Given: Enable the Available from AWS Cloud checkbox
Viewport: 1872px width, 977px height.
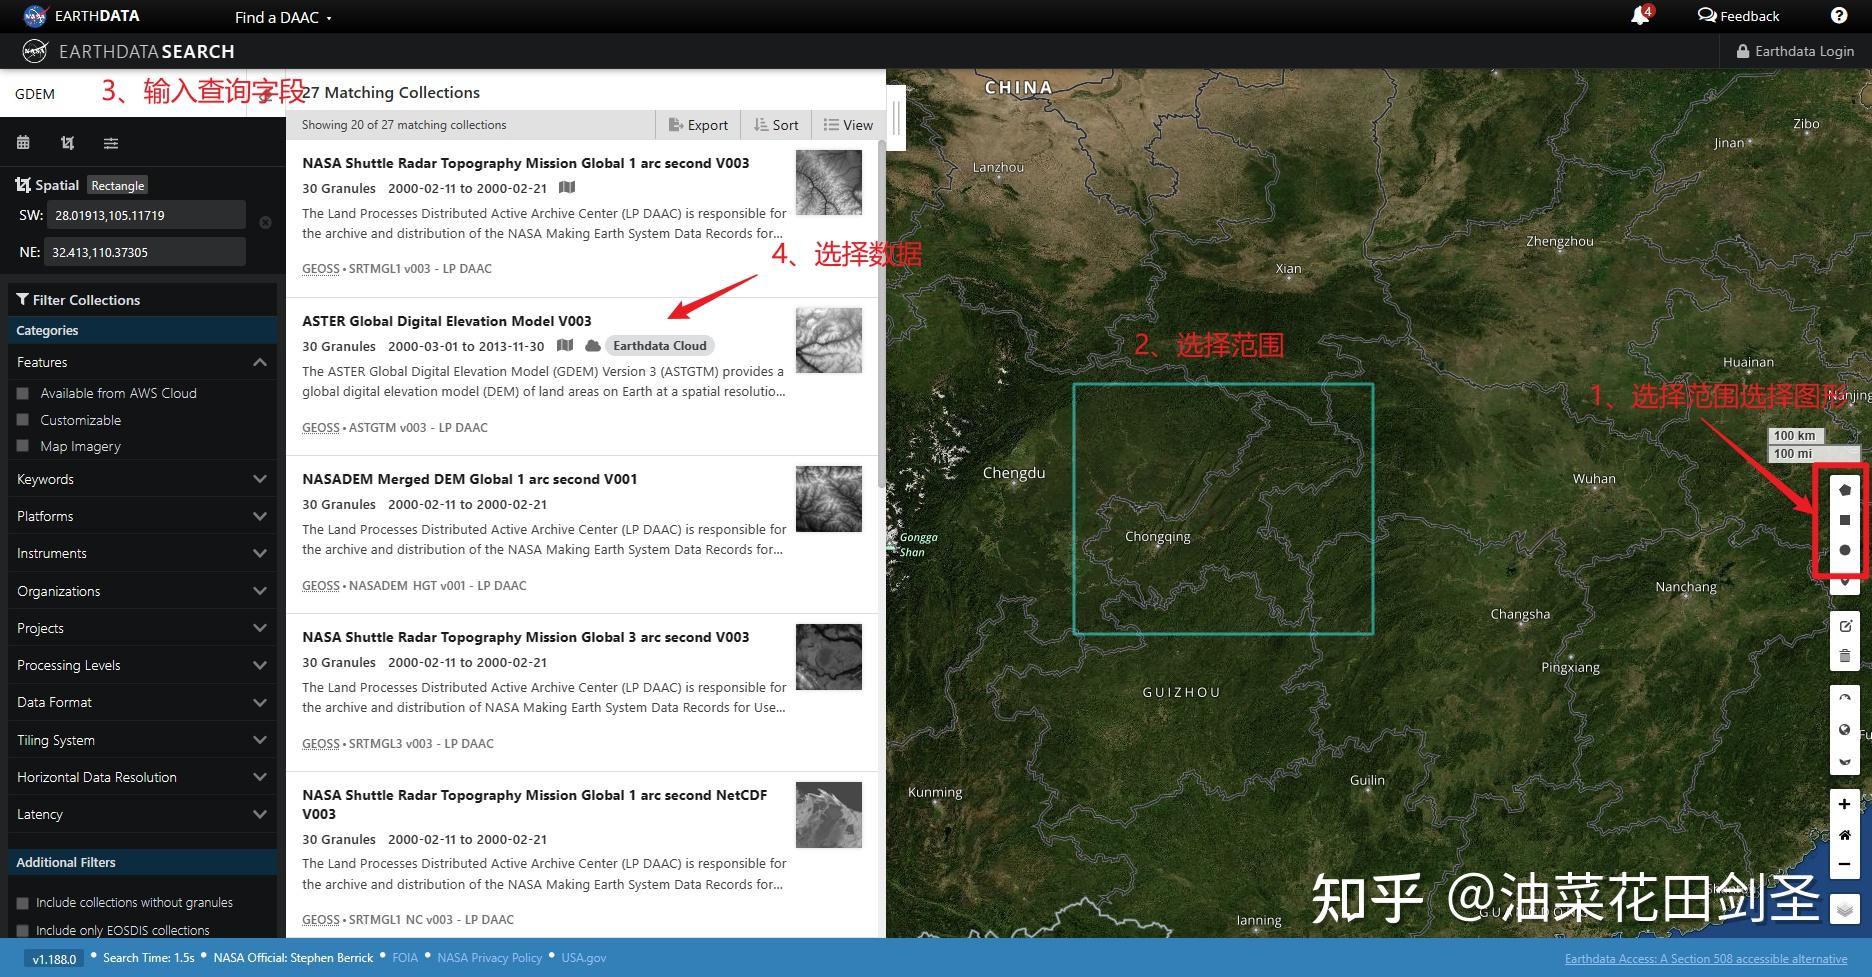Looking at the screenshot, I should (x=22, y=392).
